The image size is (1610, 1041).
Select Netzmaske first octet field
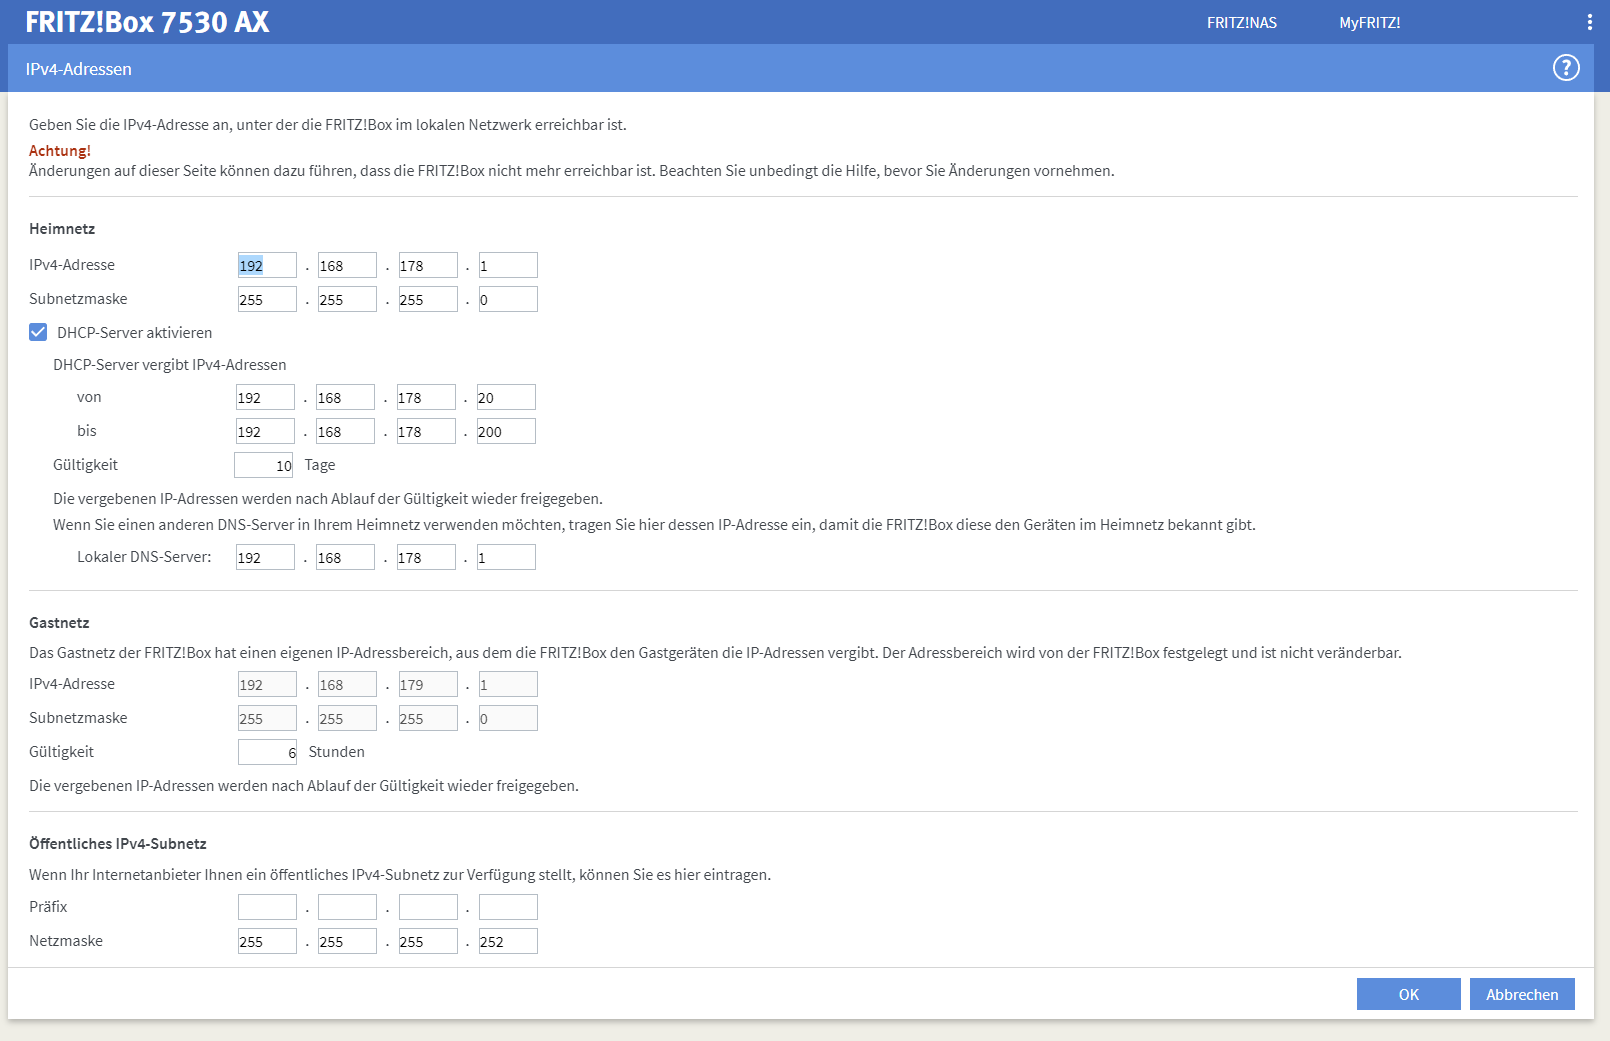[267, 941]
